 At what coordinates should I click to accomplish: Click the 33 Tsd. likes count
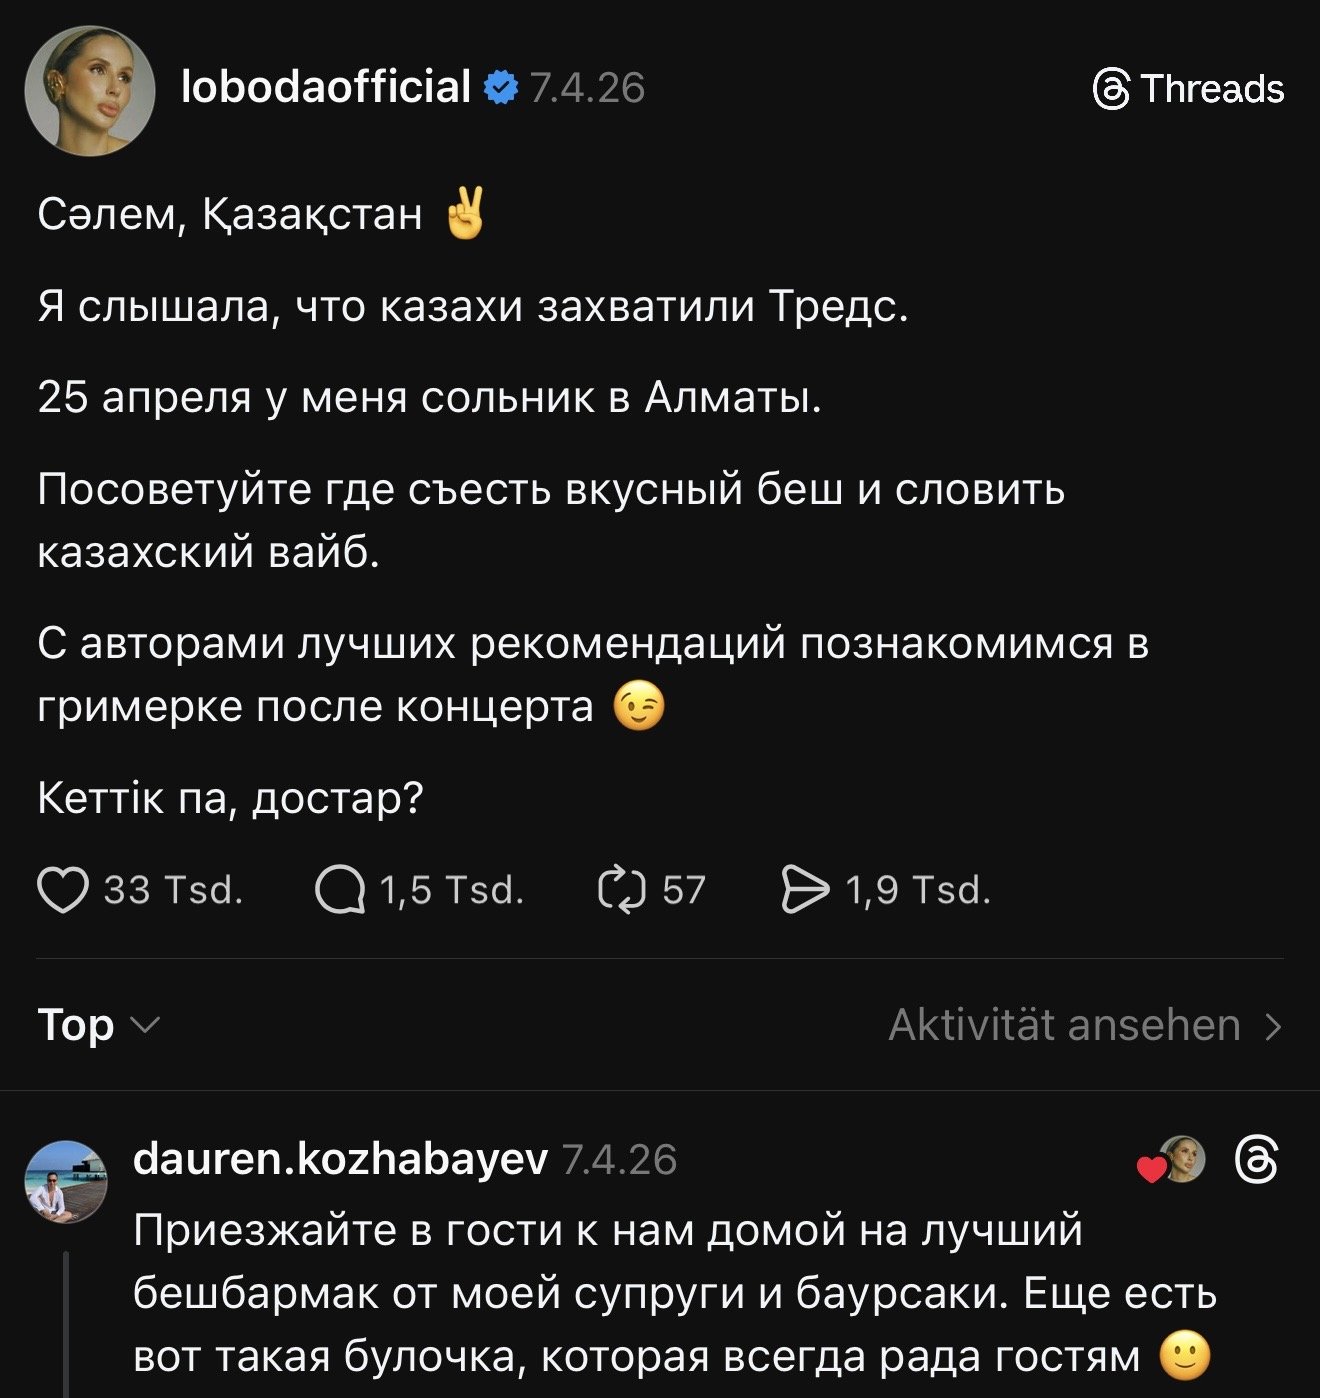pos(174,890)
